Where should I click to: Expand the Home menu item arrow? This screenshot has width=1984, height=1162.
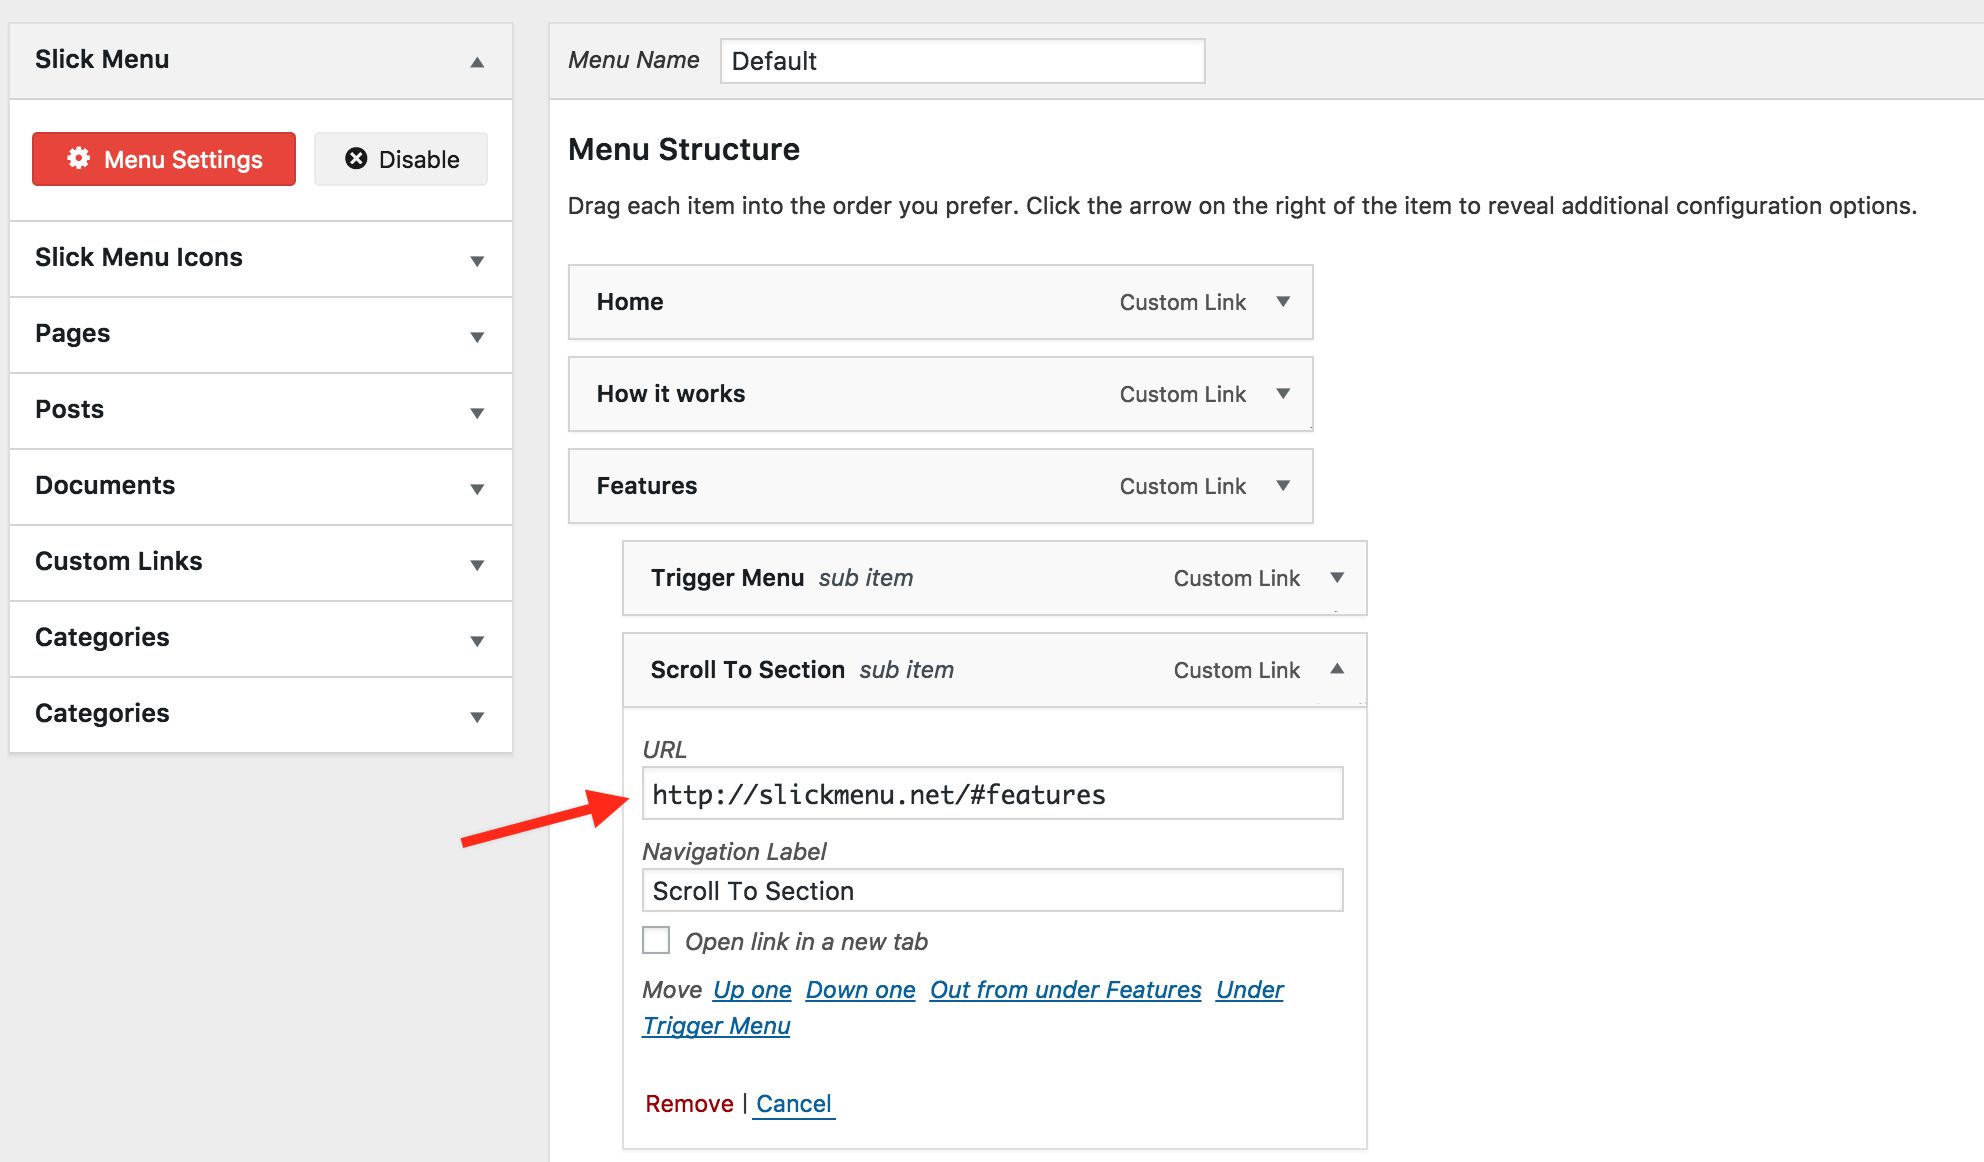coord(1283,301)
